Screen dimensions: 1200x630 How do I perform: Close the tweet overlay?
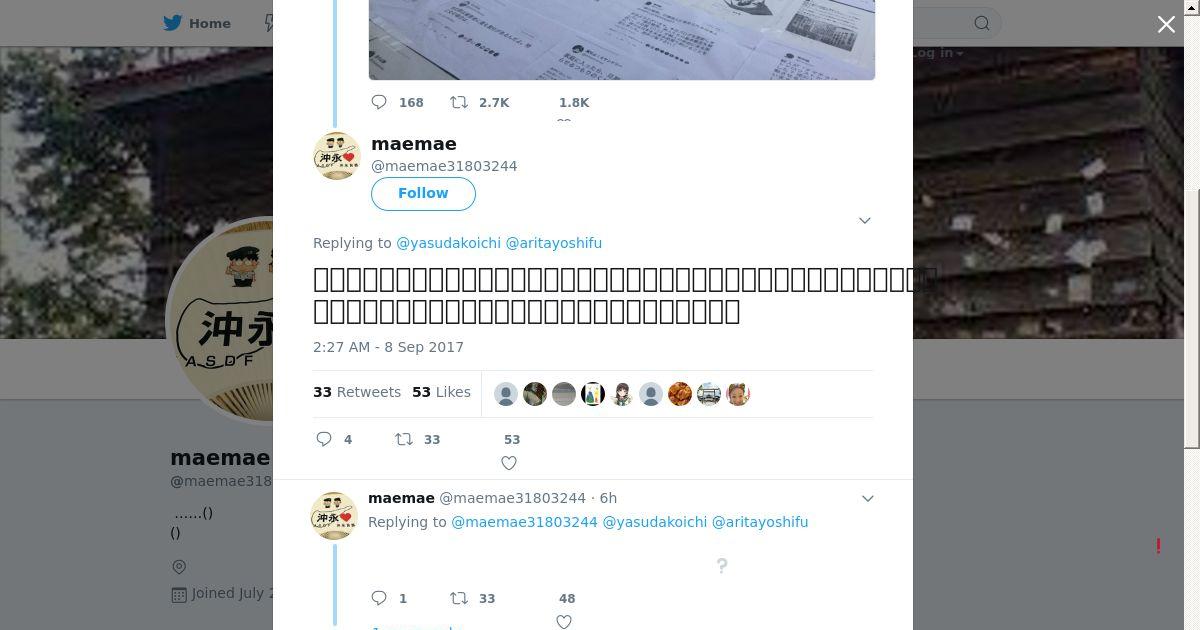1166,24
